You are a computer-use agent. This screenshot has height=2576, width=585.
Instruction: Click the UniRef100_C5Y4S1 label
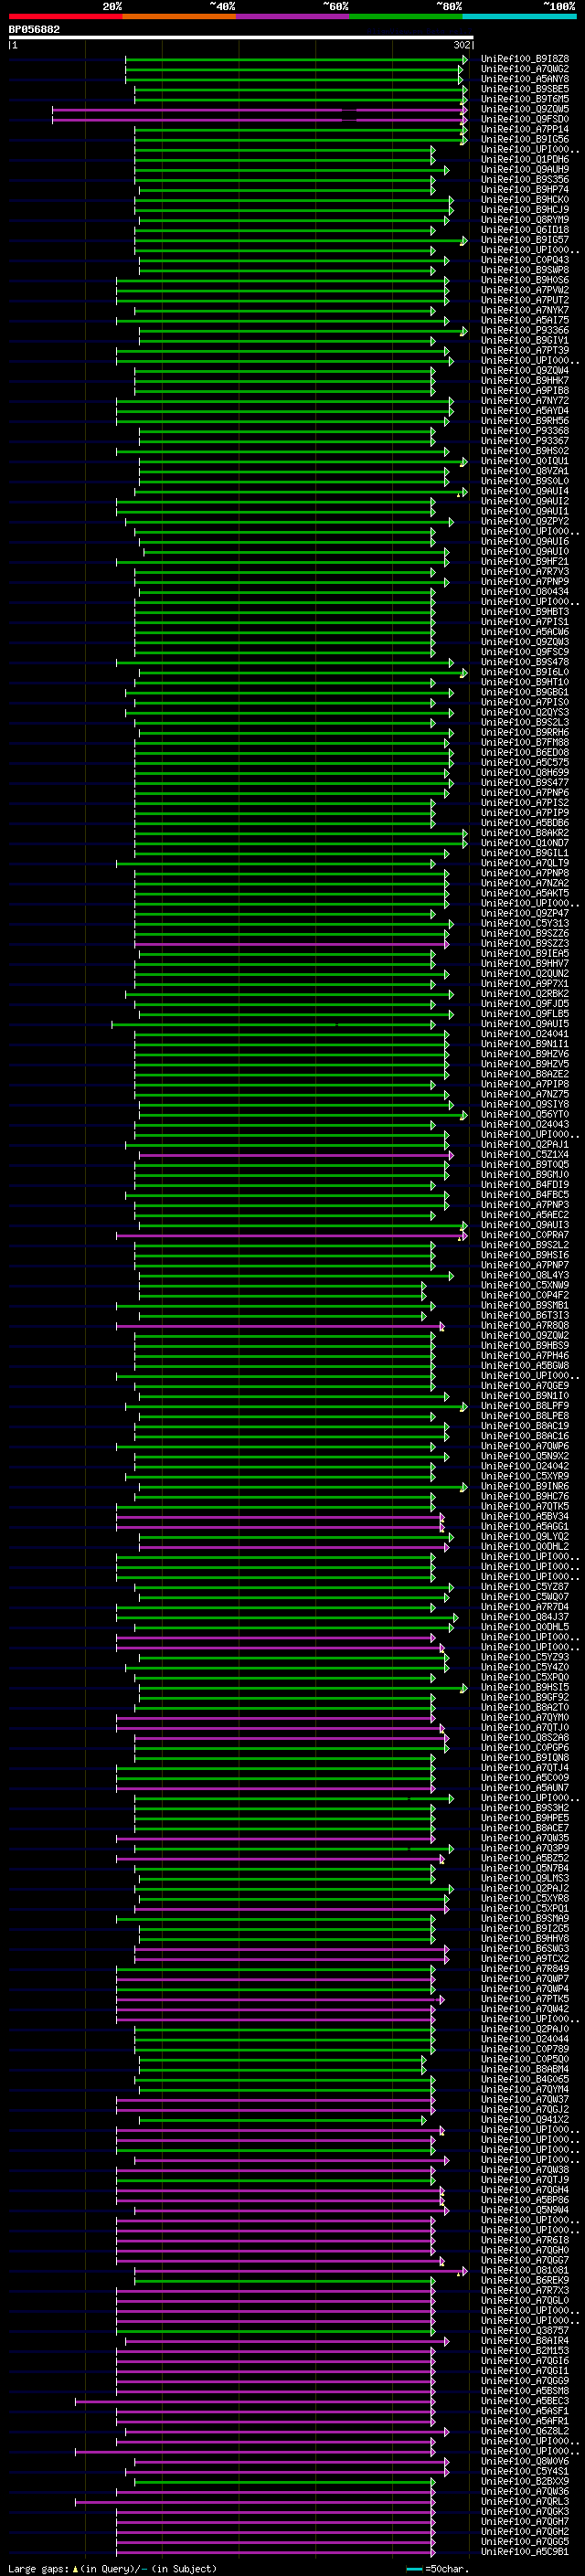tap(525, 2472)
